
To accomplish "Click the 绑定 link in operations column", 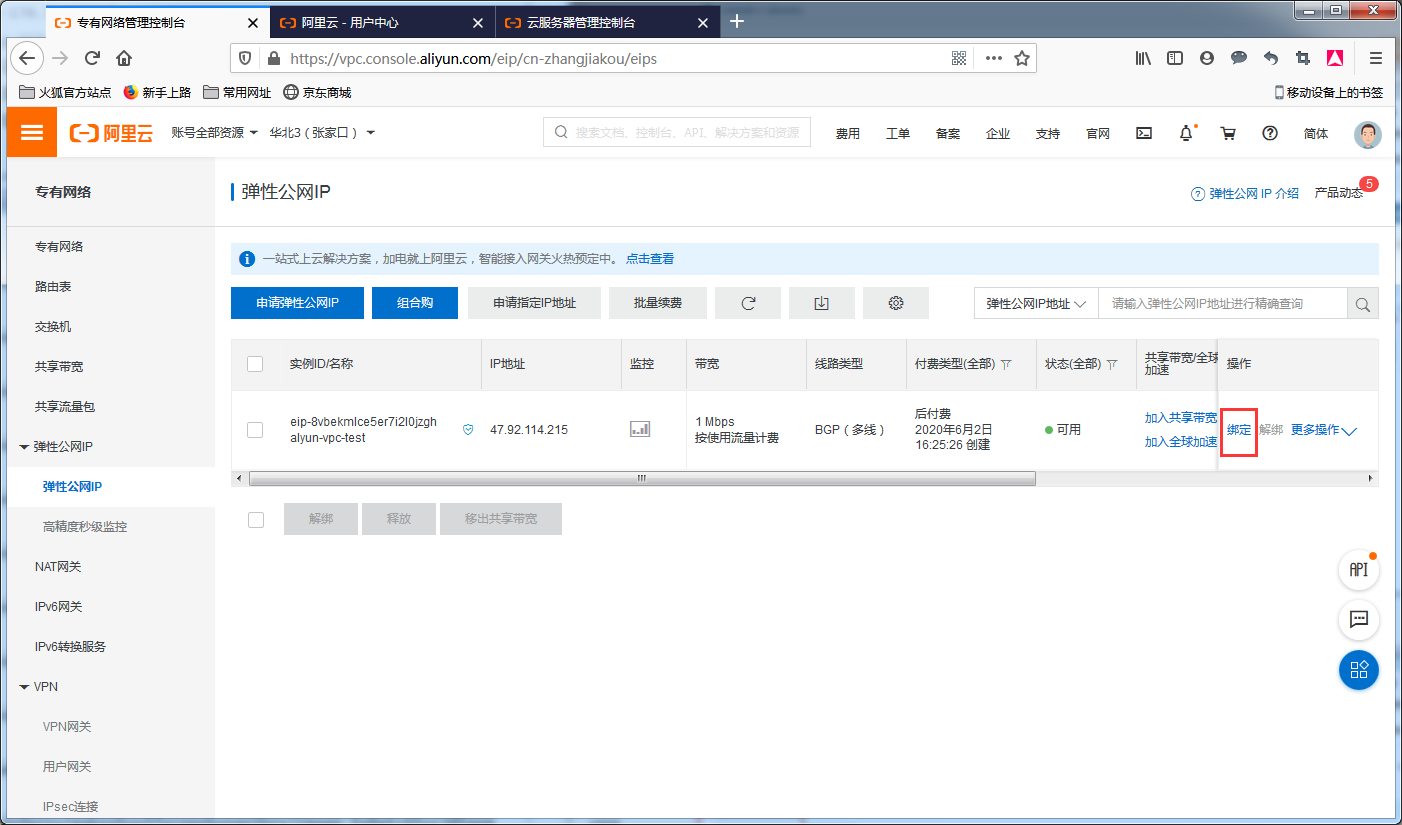I will pyautogui.click(x=1239, y=430).
